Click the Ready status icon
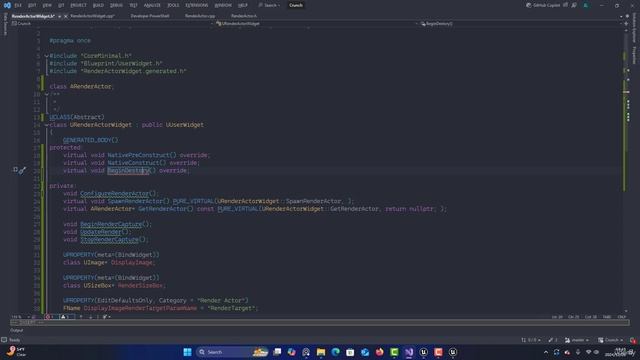Viewport: 640px width, 360px height. tap(4, 340)
